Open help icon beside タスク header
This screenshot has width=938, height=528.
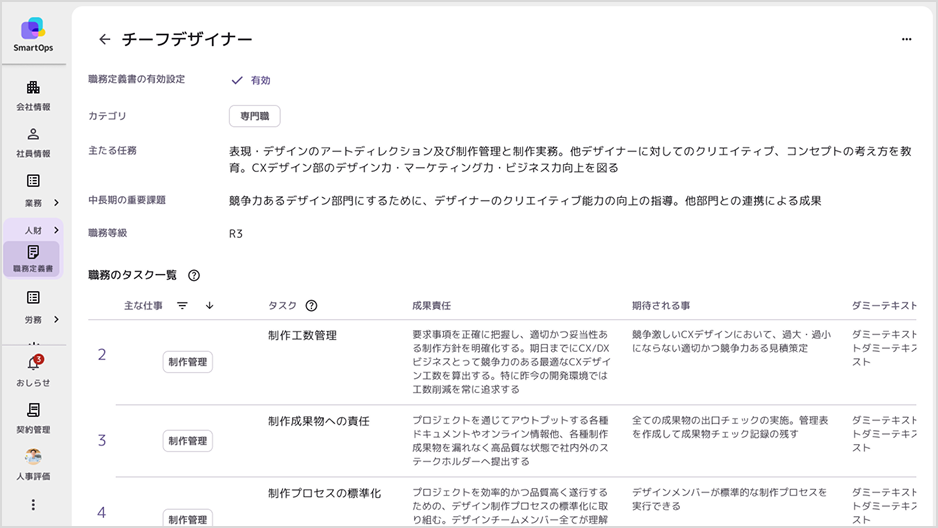click(311, 306)
